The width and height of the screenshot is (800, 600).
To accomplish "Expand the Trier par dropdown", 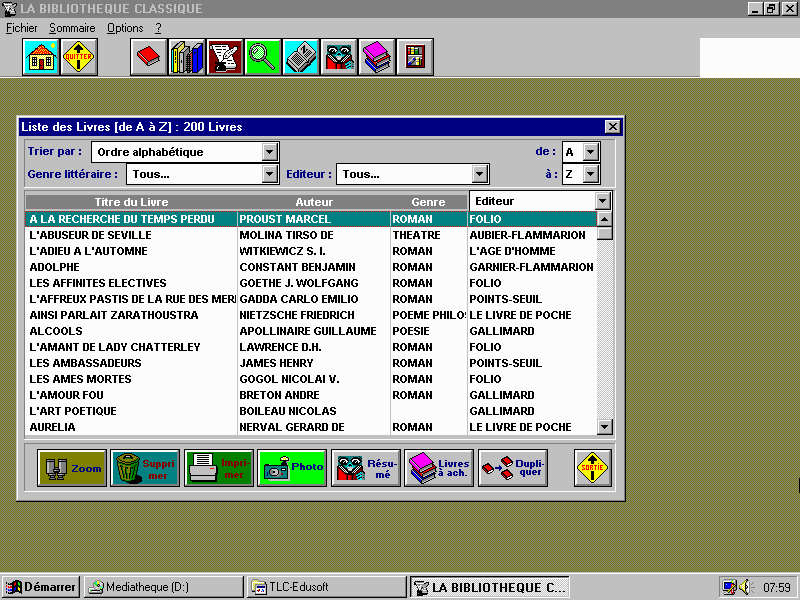I will pos(270,152).
